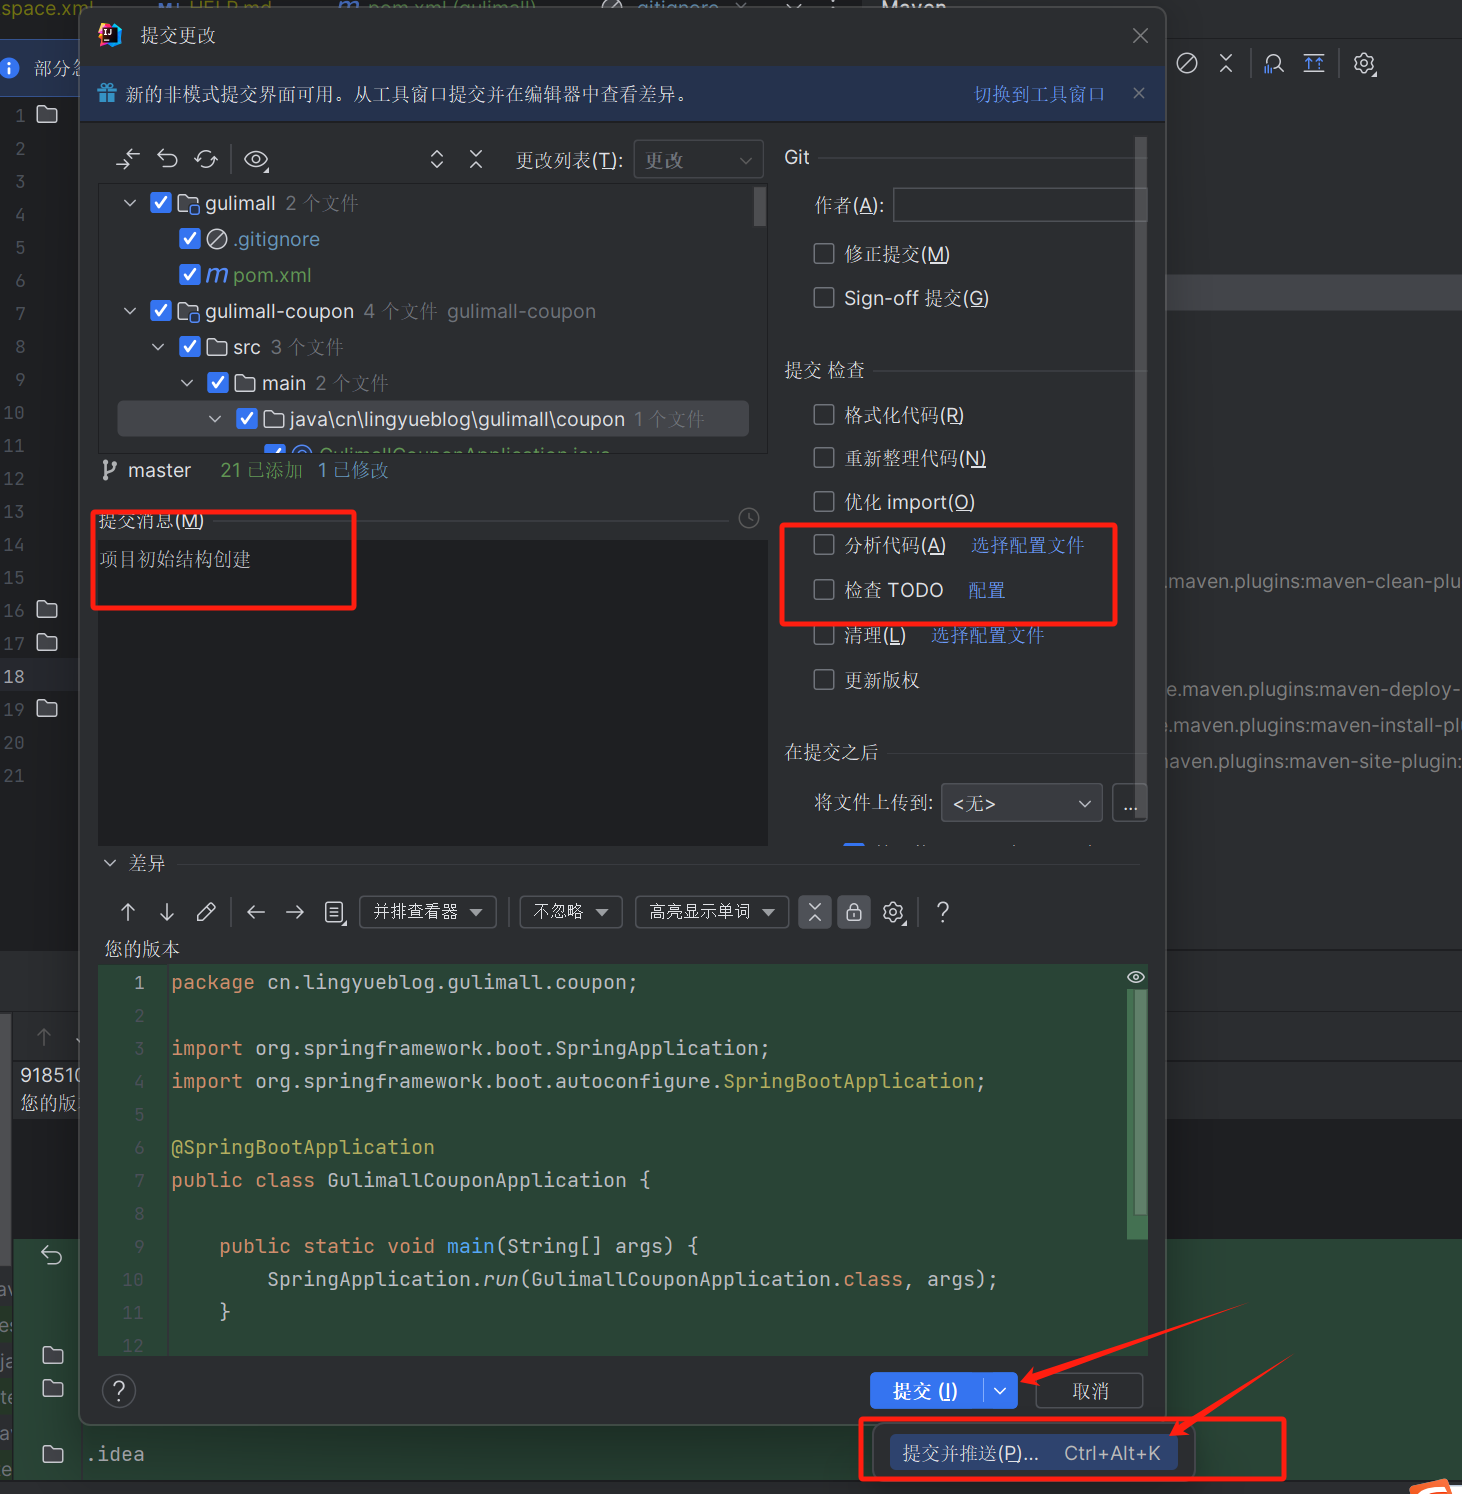Click the commit message text area
Image resolution: width=1462 pixels, height=1494 pixels.
pos(432,692)
